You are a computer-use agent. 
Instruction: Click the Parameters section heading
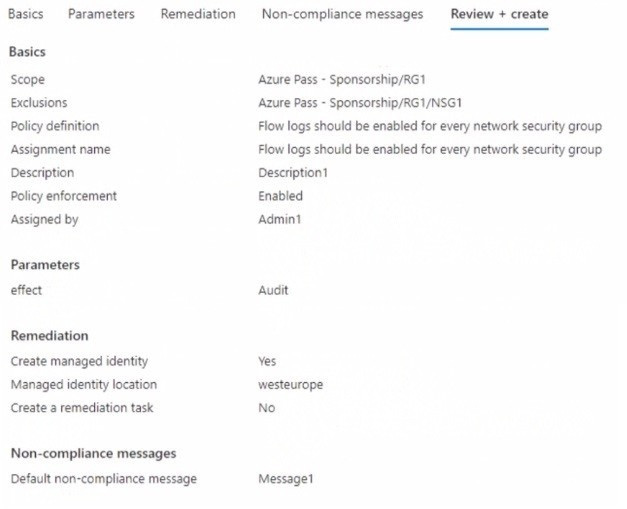point(45,264)
